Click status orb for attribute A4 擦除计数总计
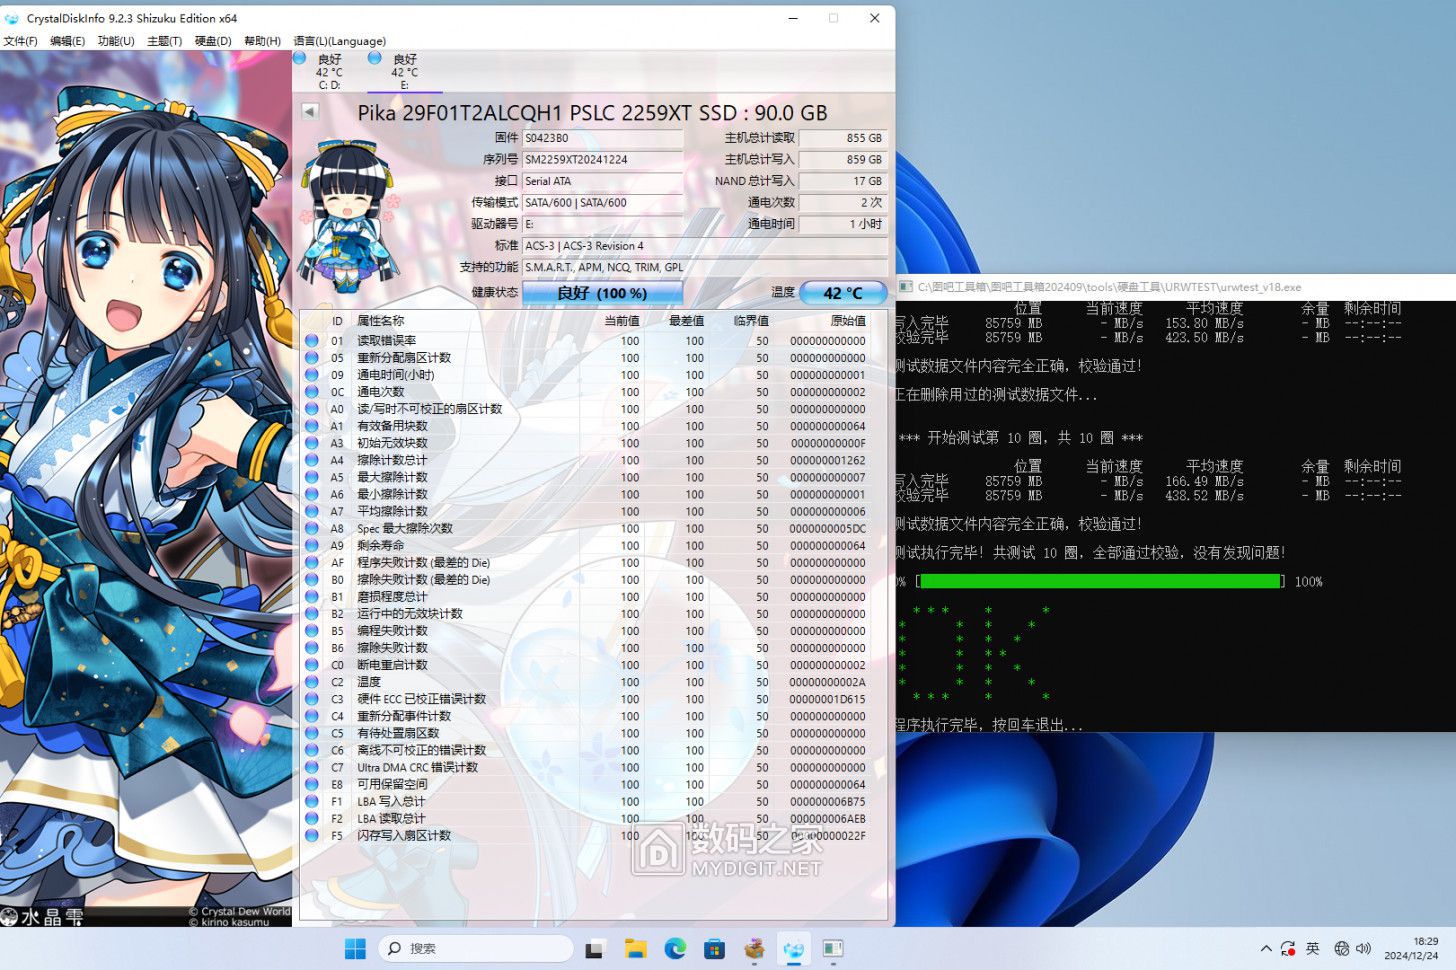This screenshot has width=1456, height=970. click(x=312, y=460)
